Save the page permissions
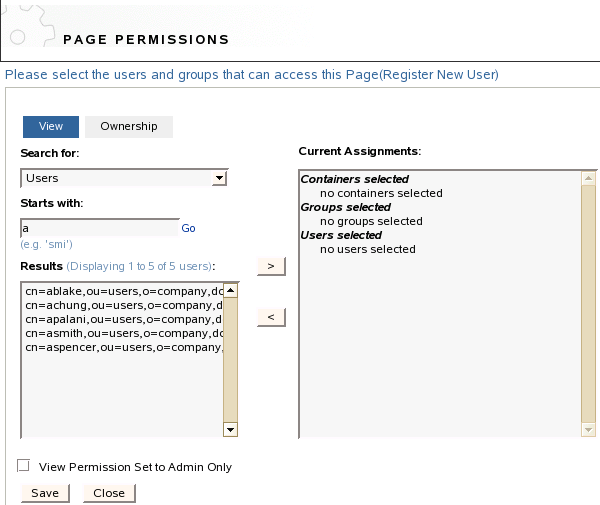 click(45, 493)
